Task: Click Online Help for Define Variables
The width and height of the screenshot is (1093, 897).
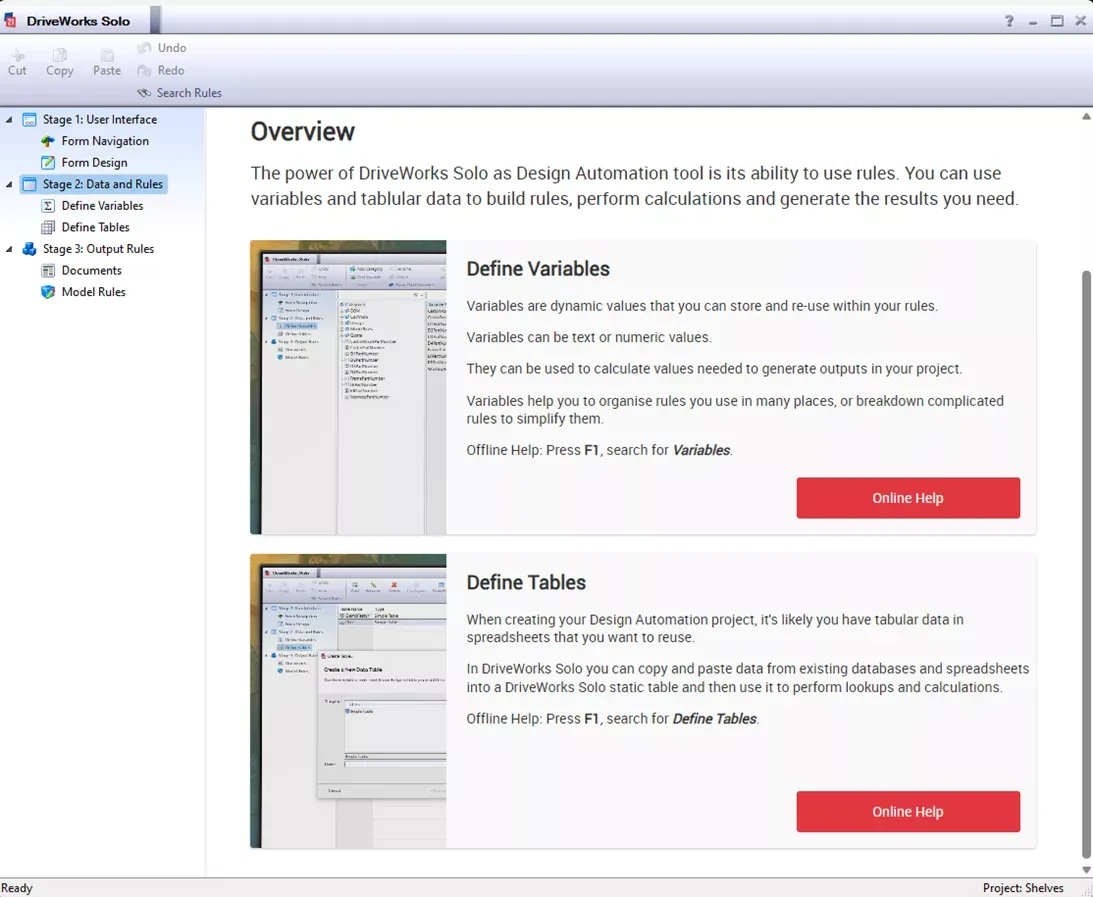Action: pos(908,498)
